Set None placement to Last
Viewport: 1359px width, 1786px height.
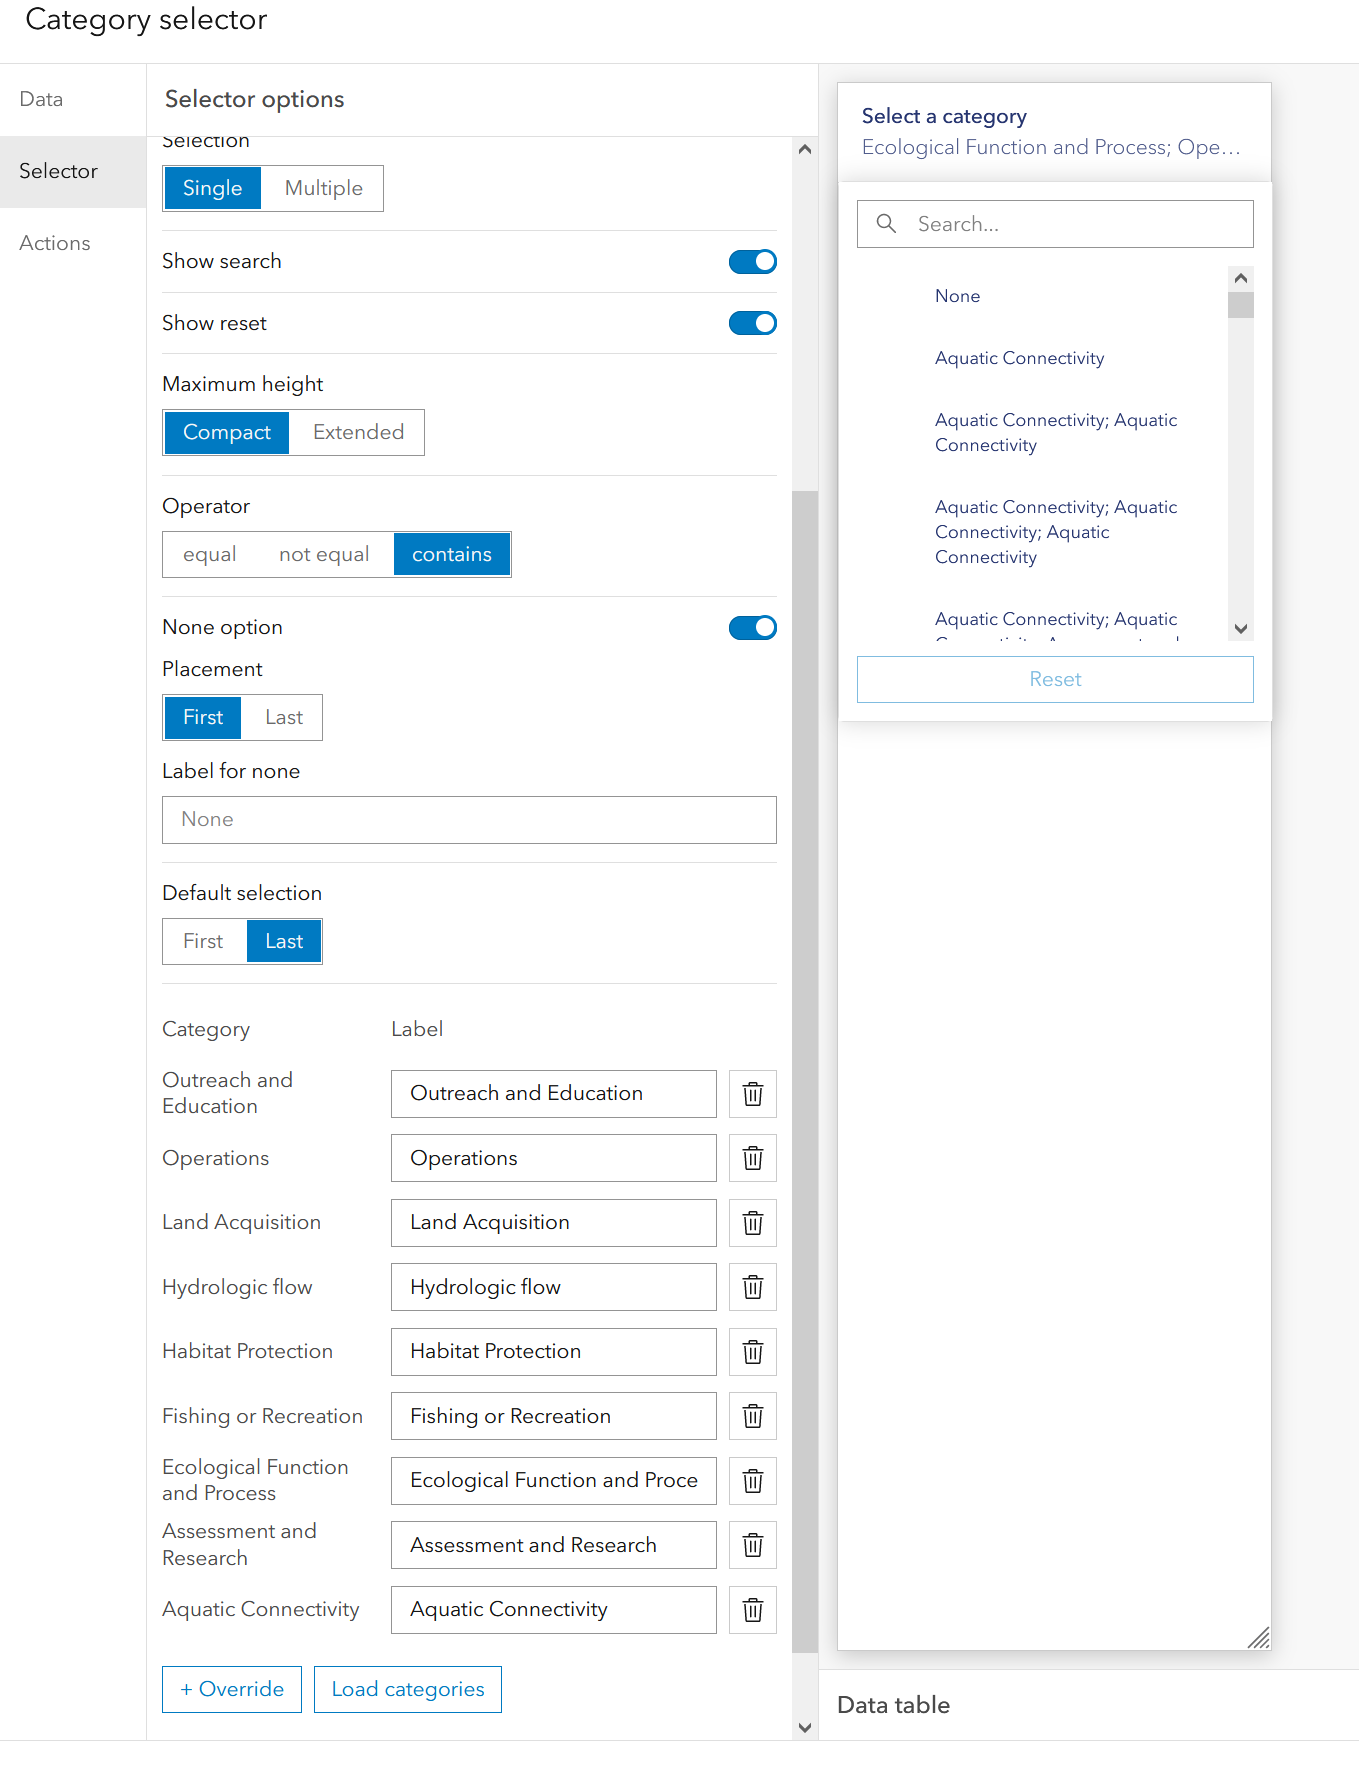284,717
